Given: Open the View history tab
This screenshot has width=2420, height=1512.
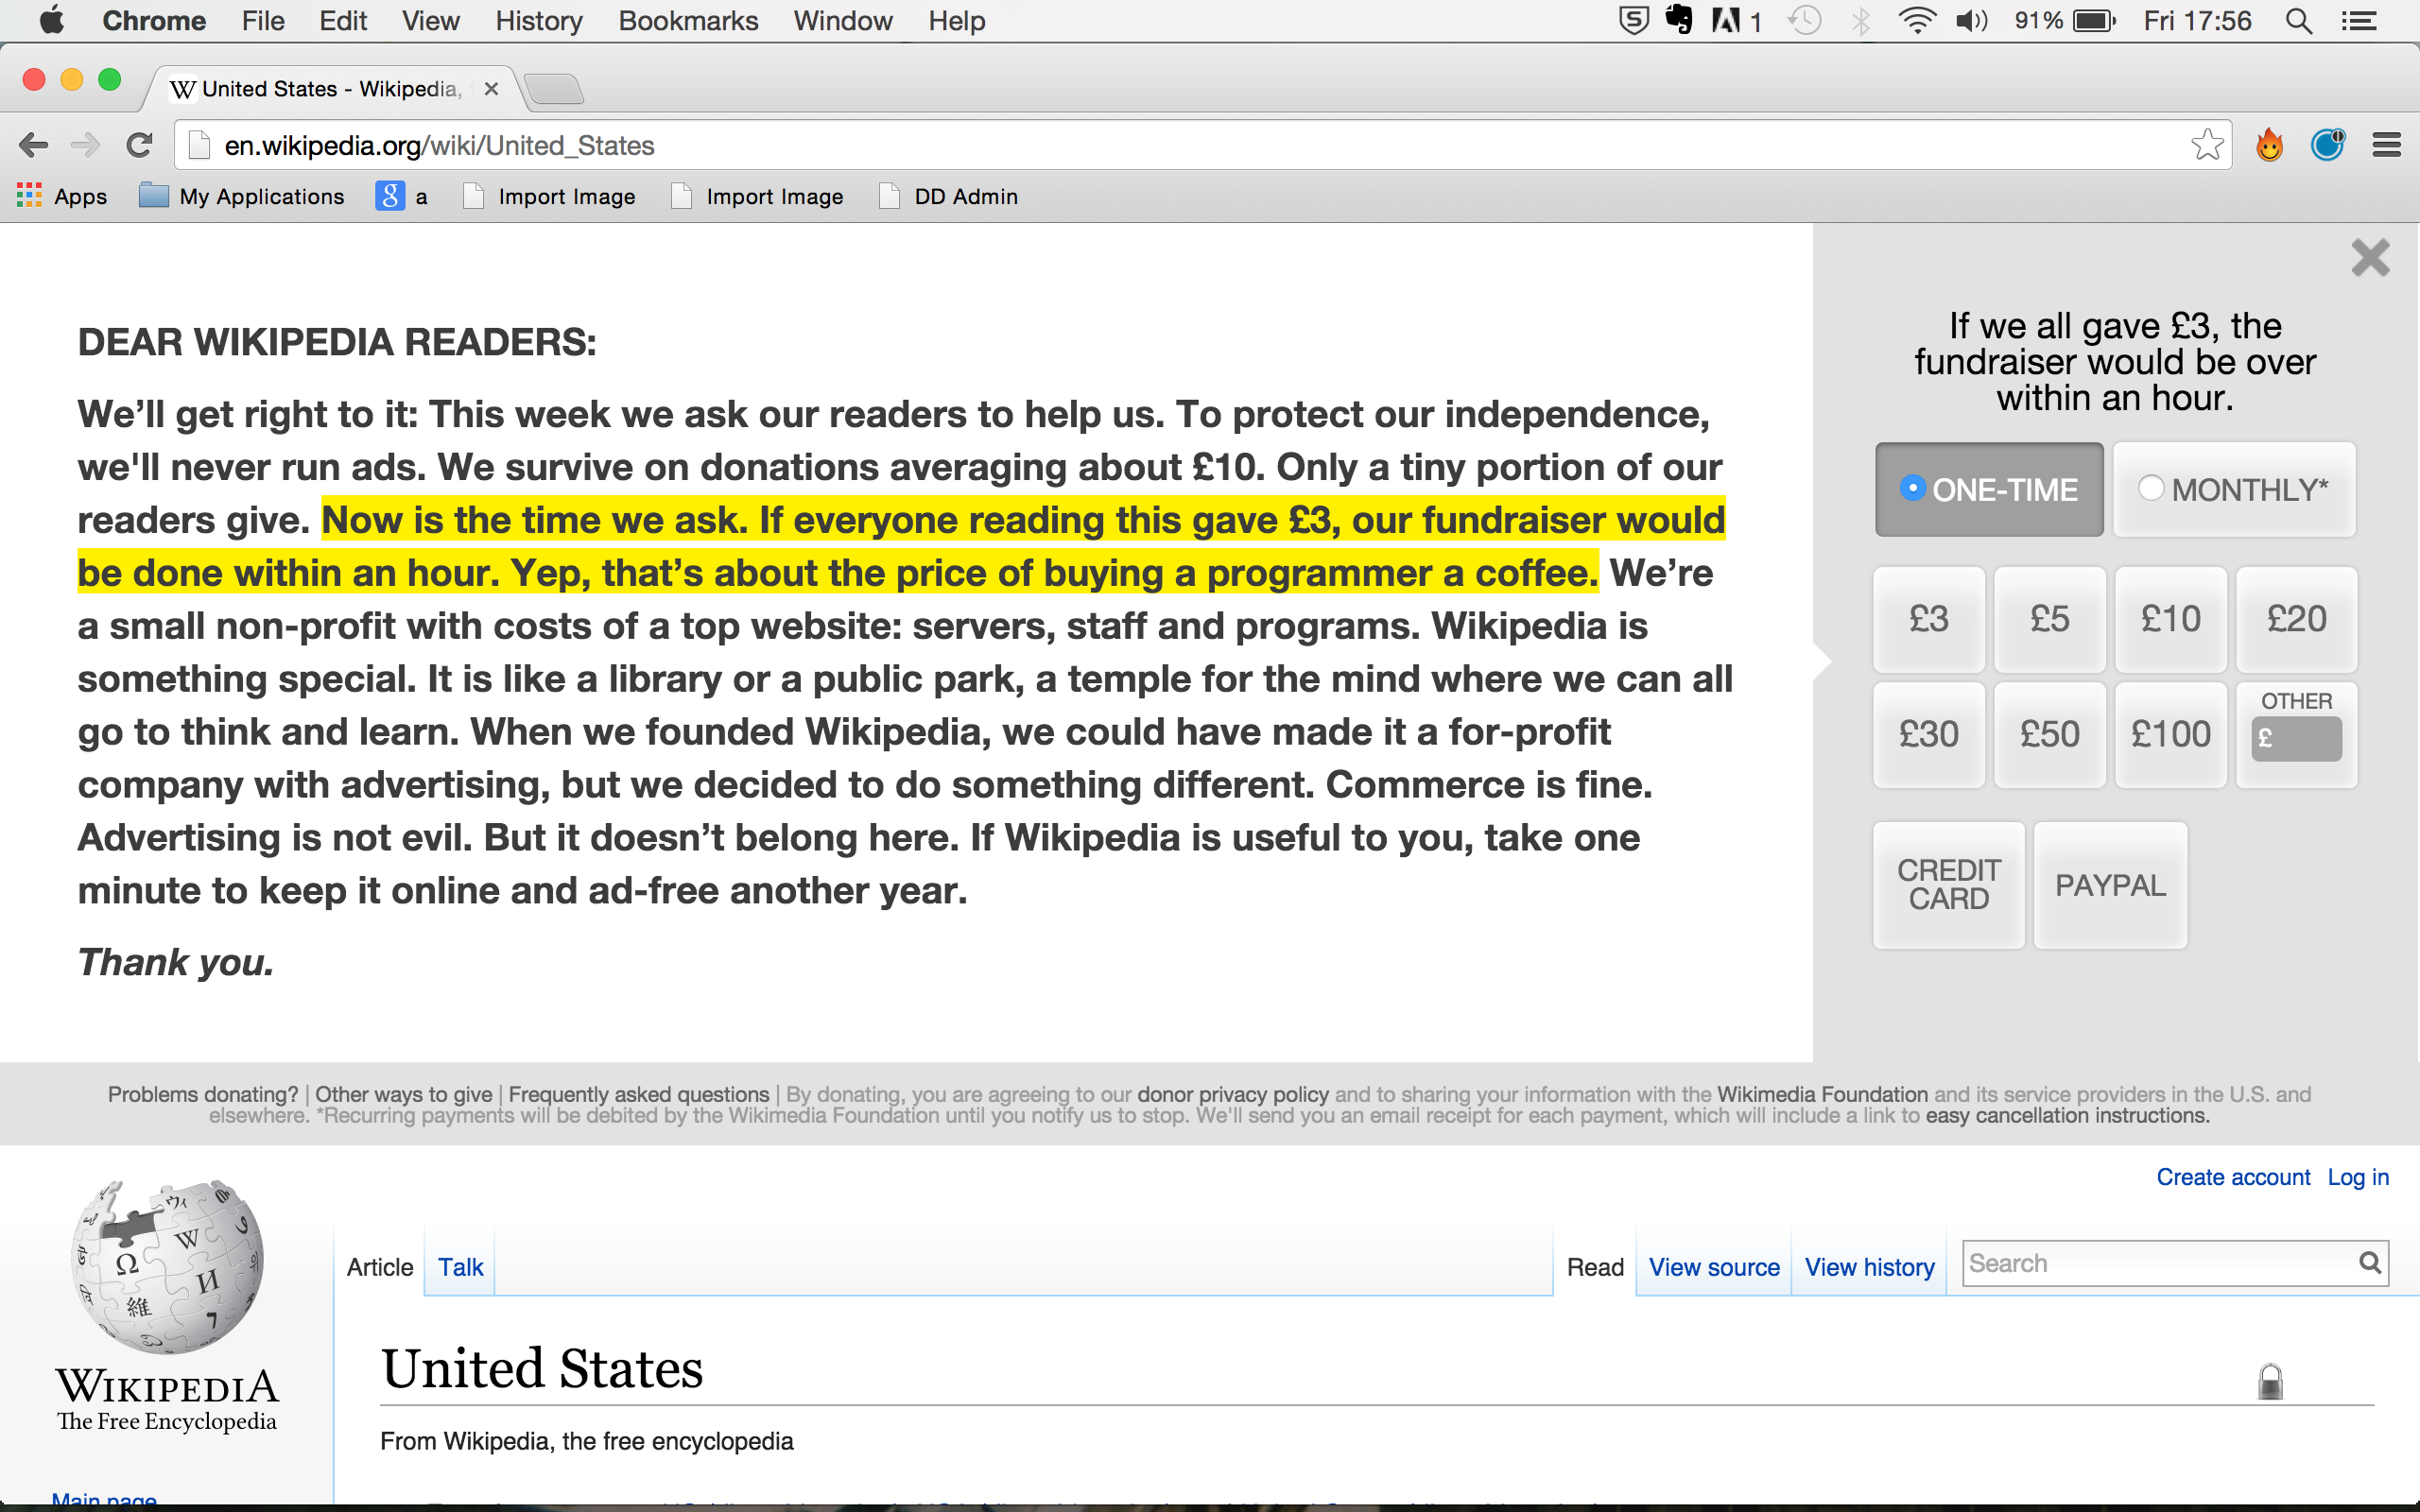Looking at the screenshot, I should pyautogui.click(x=1869, y=1267).
